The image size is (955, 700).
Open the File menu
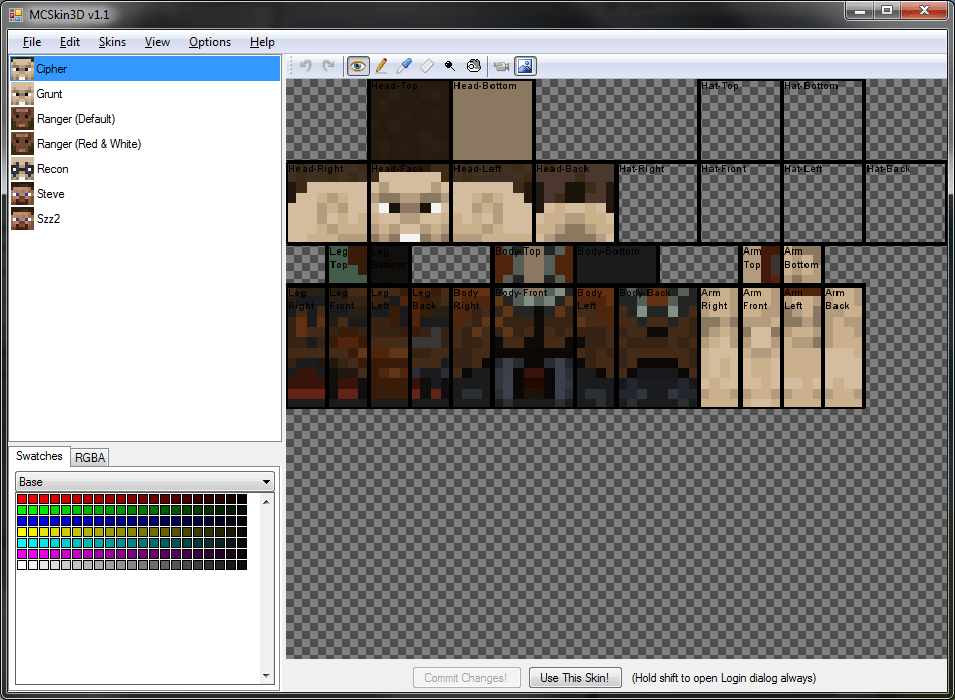32,42
